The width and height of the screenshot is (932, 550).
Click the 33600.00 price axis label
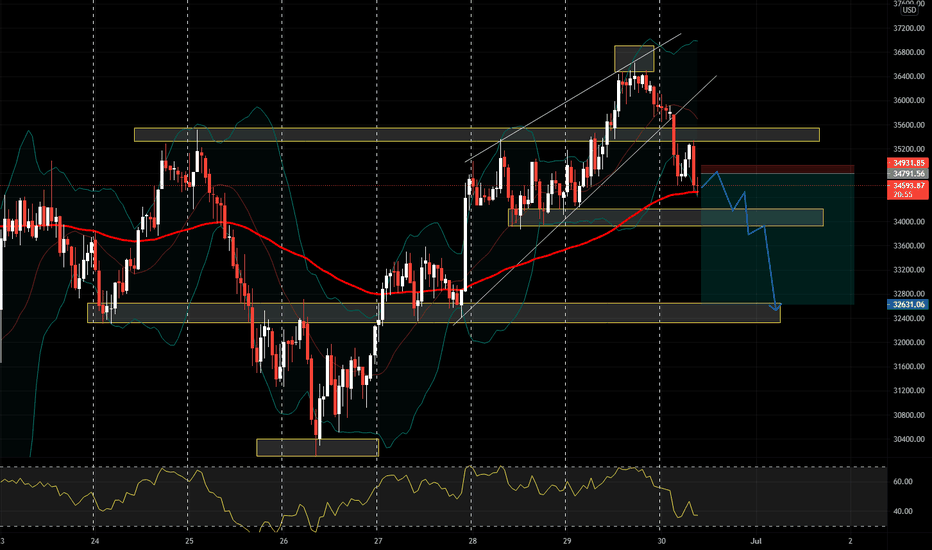coord(909,246)
